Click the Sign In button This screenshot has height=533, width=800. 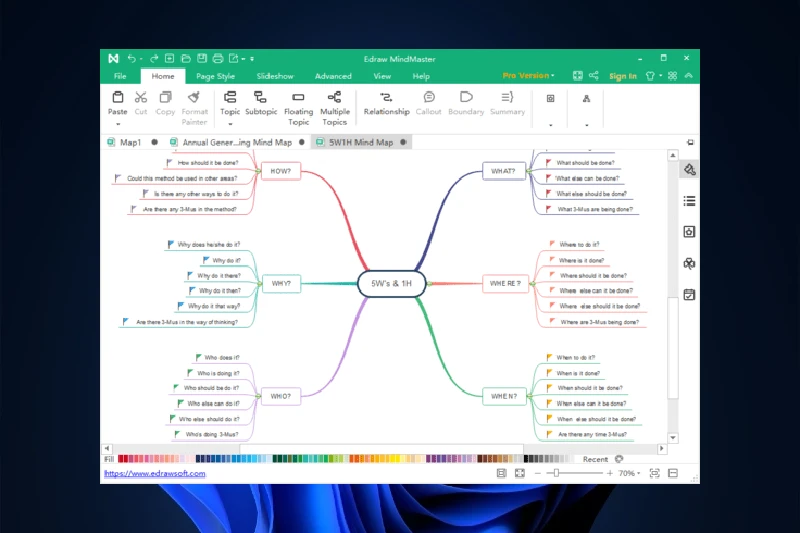tap(622, 76)
